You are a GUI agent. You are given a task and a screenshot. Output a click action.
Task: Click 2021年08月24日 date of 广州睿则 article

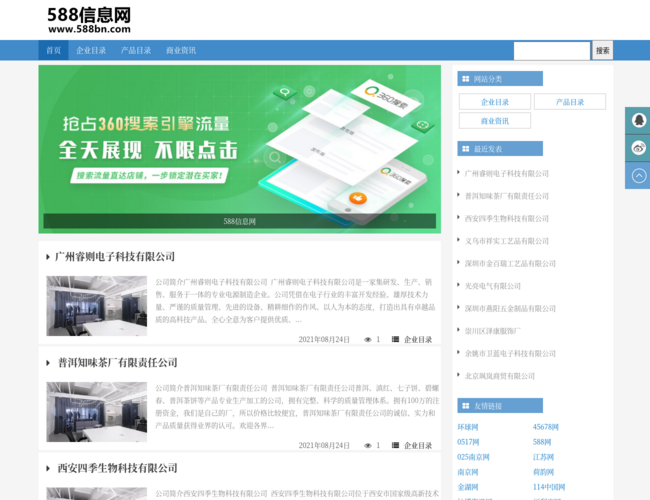coord(324,340)
